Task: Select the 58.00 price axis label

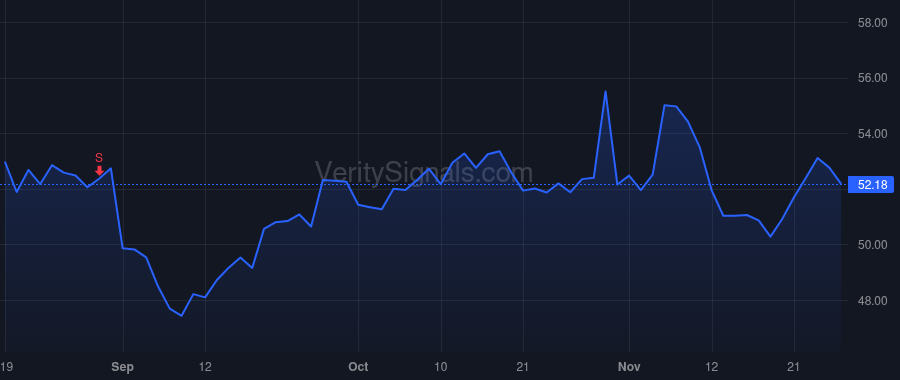Action: click(872, 23)
